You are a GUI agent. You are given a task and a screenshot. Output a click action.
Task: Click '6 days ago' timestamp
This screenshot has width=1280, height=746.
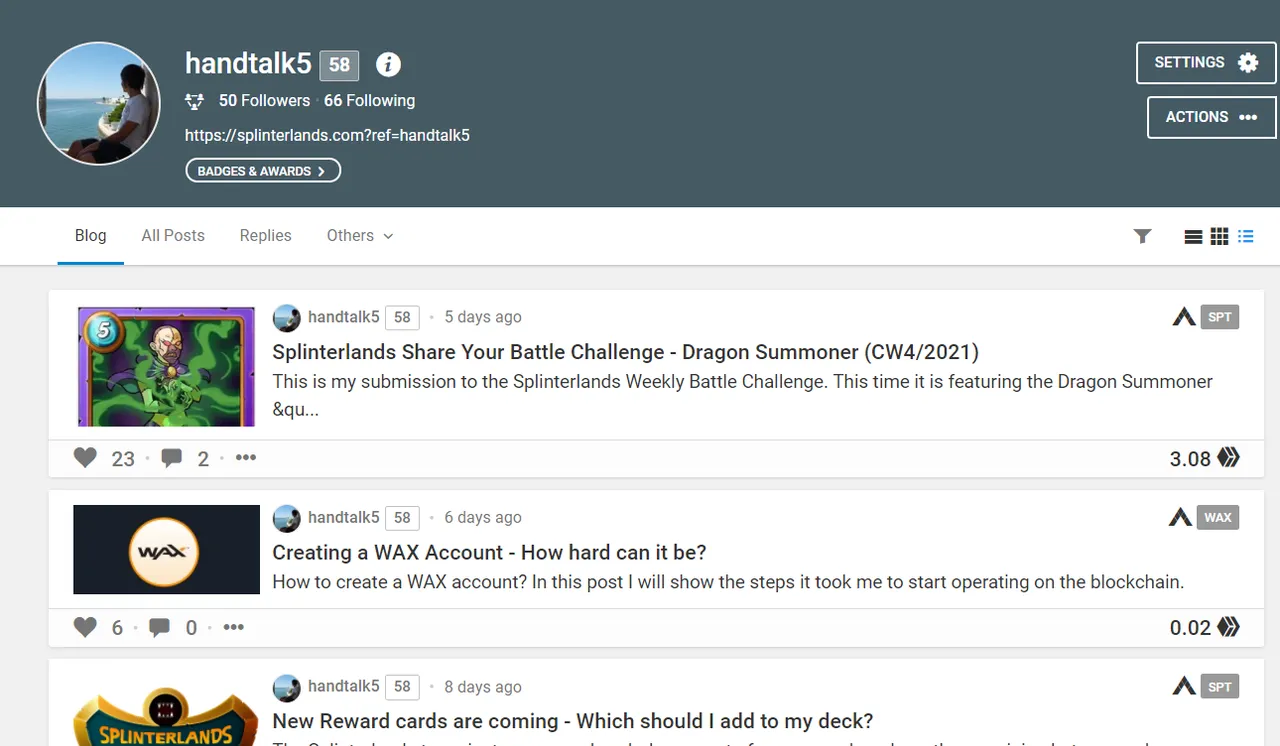[483, 517]
